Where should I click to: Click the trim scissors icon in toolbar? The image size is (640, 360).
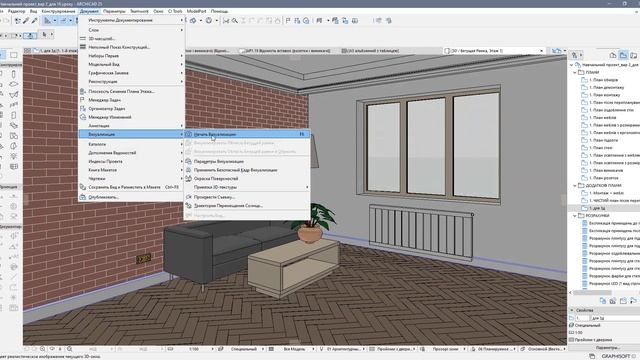(226, 20)
